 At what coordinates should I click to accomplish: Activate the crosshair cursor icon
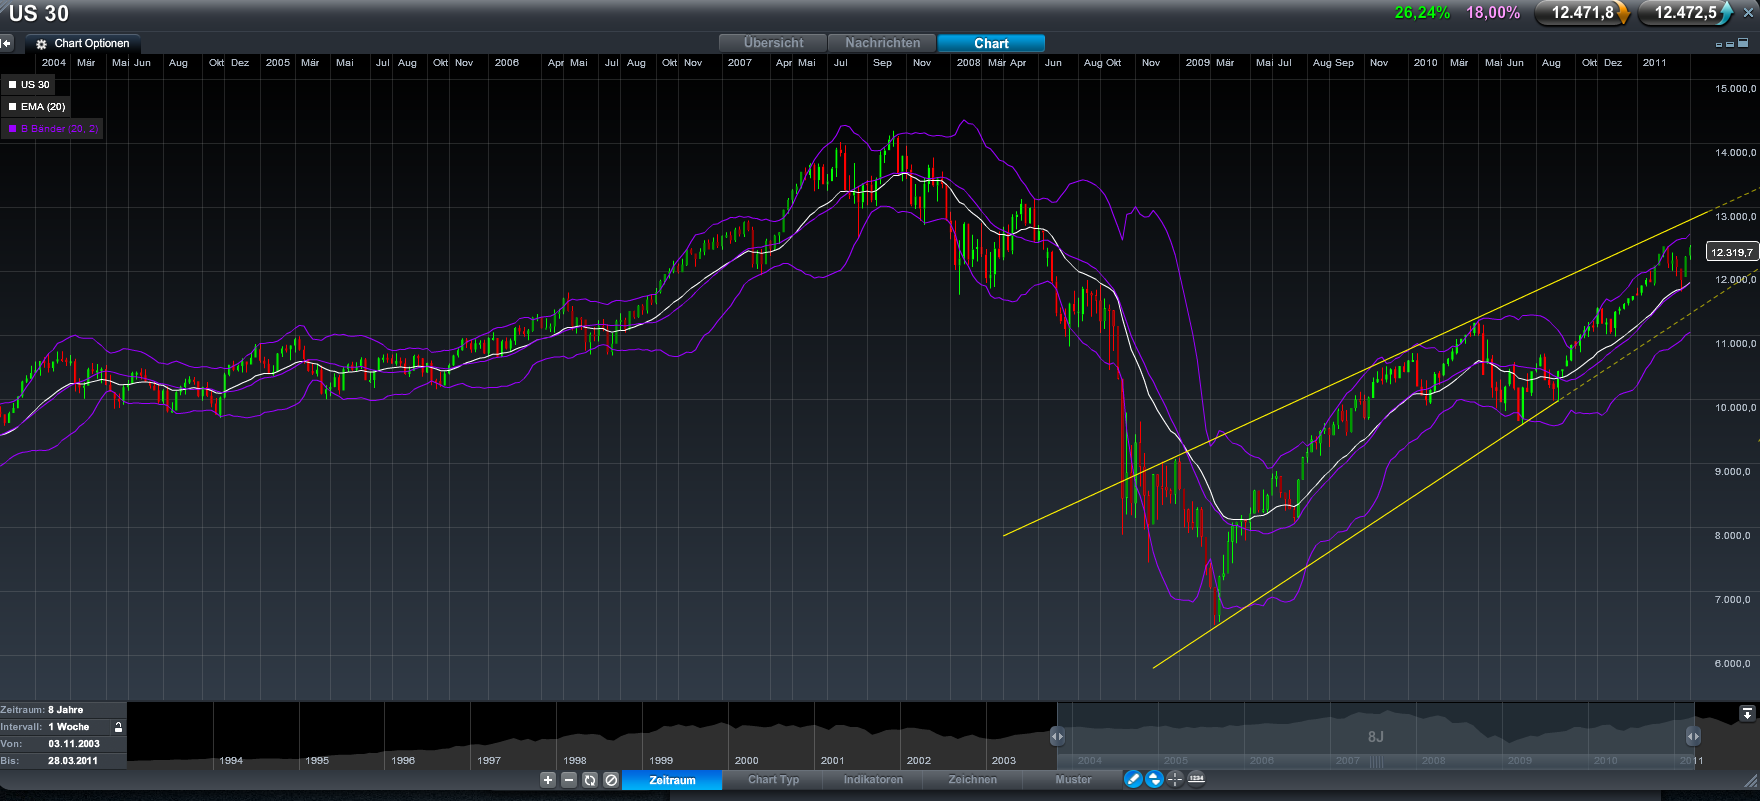tap(1175, 779)
